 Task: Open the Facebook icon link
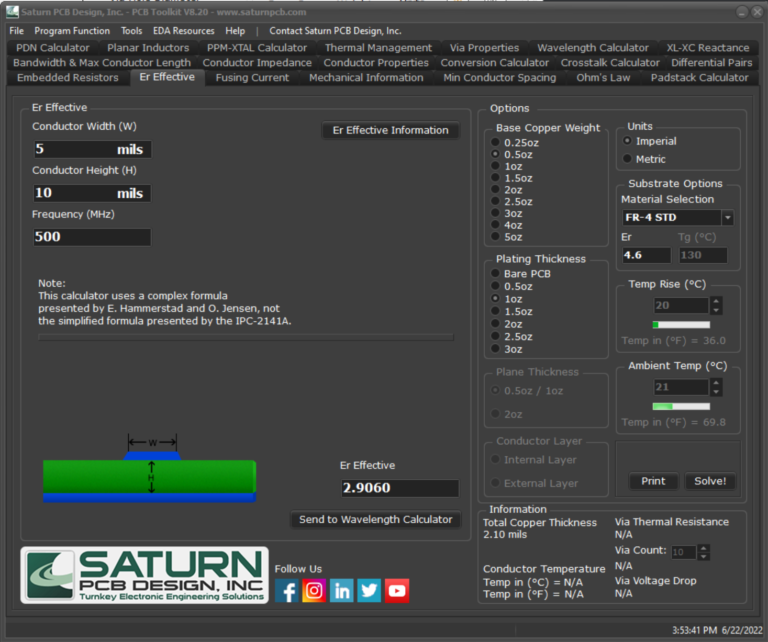point(287,591)
